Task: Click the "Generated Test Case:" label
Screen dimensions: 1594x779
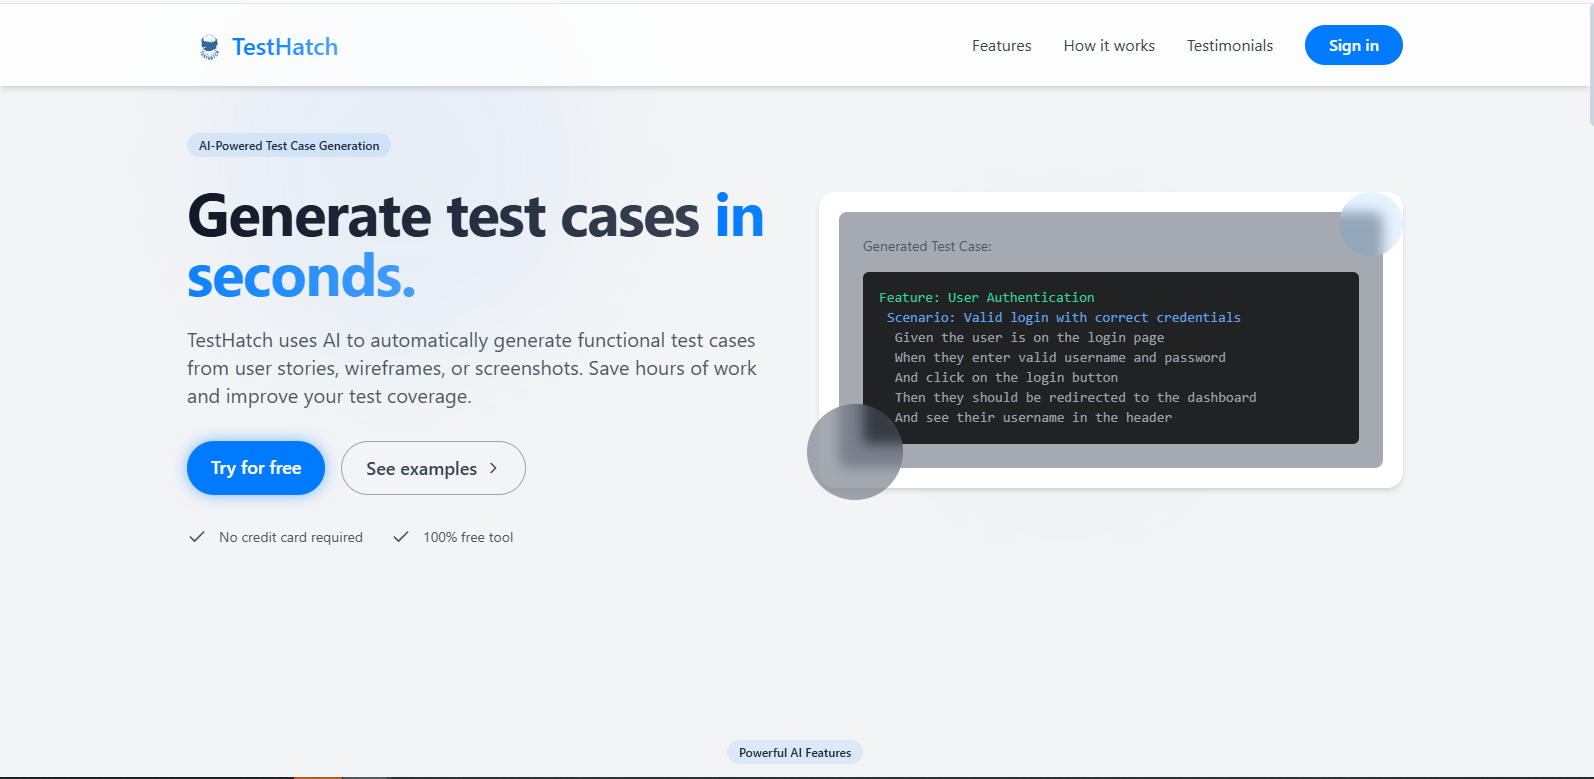Action: [927, 246]
